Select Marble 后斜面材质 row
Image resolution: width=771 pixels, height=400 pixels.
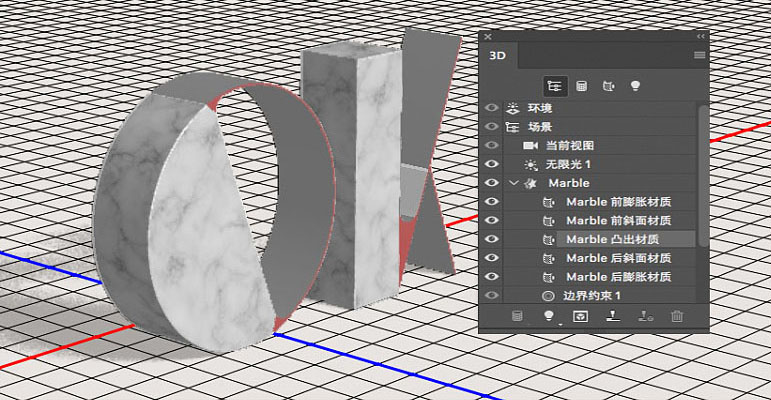click(599, 258)
